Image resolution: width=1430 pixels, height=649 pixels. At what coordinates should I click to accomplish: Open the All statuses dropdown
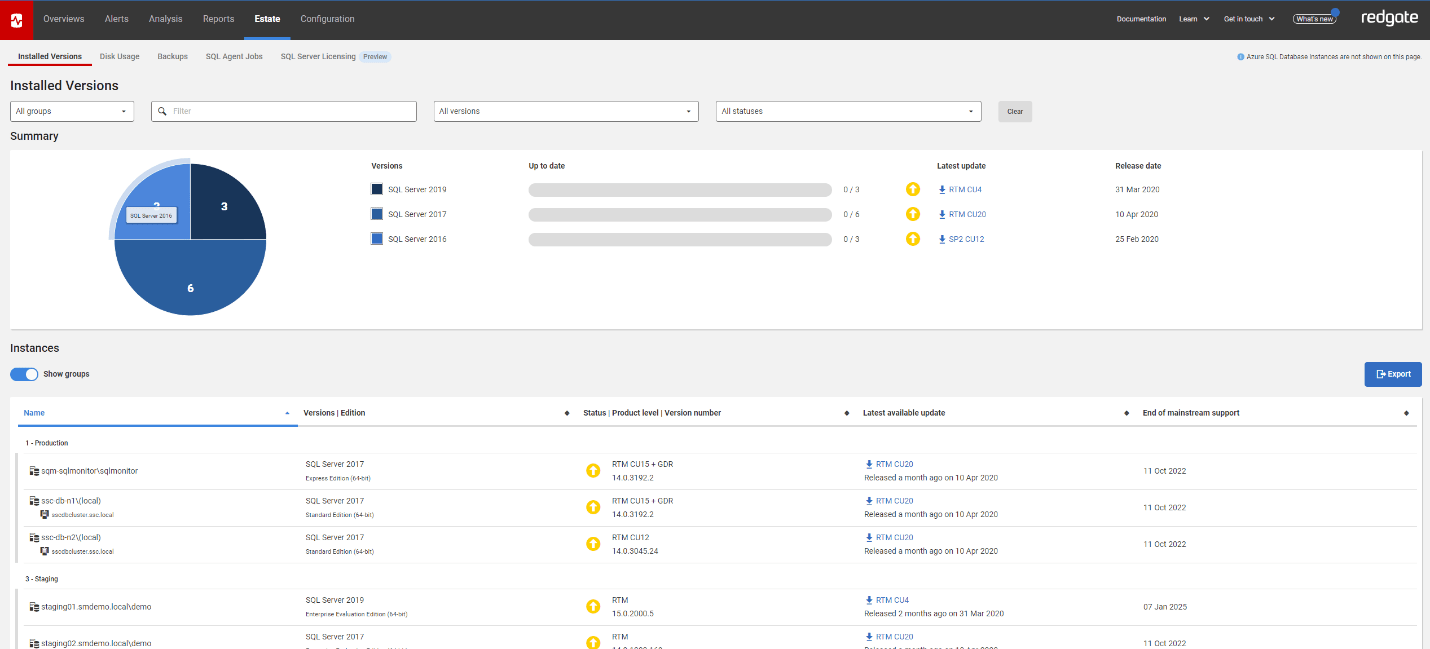tap(849, 111)
